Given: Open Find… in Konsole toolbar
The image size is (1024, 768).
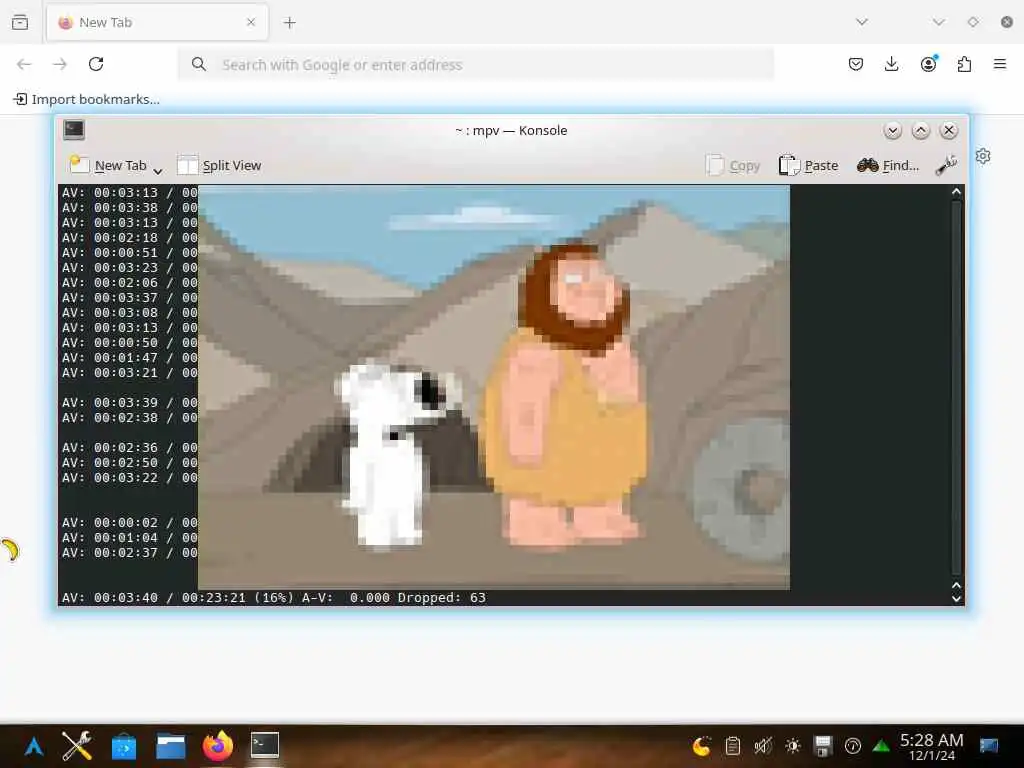Looking at the screenshot, I should coord(888,166).
